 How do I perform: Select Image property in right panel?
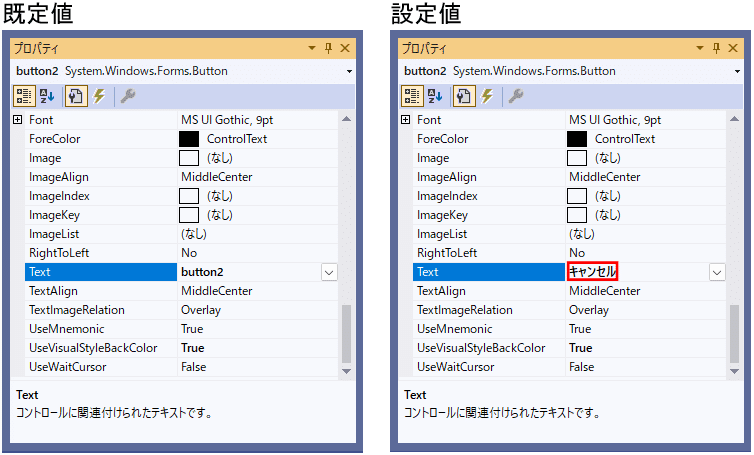coord(489,158)
